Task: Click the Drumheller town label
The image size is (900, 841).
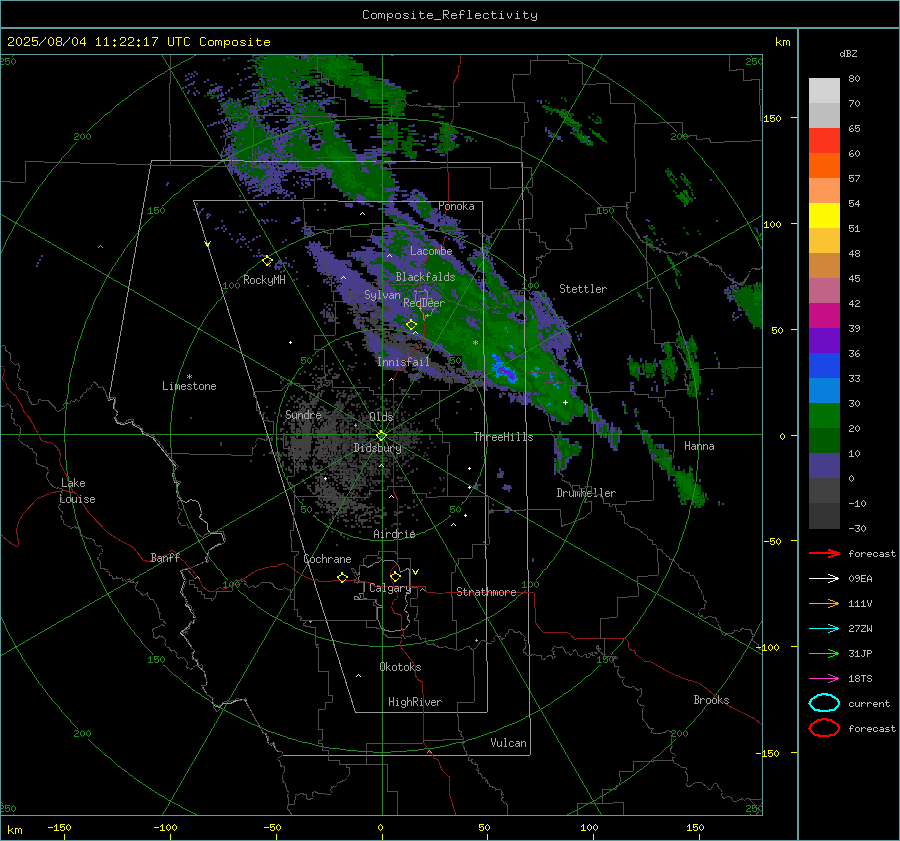Action: pos(586,493)
